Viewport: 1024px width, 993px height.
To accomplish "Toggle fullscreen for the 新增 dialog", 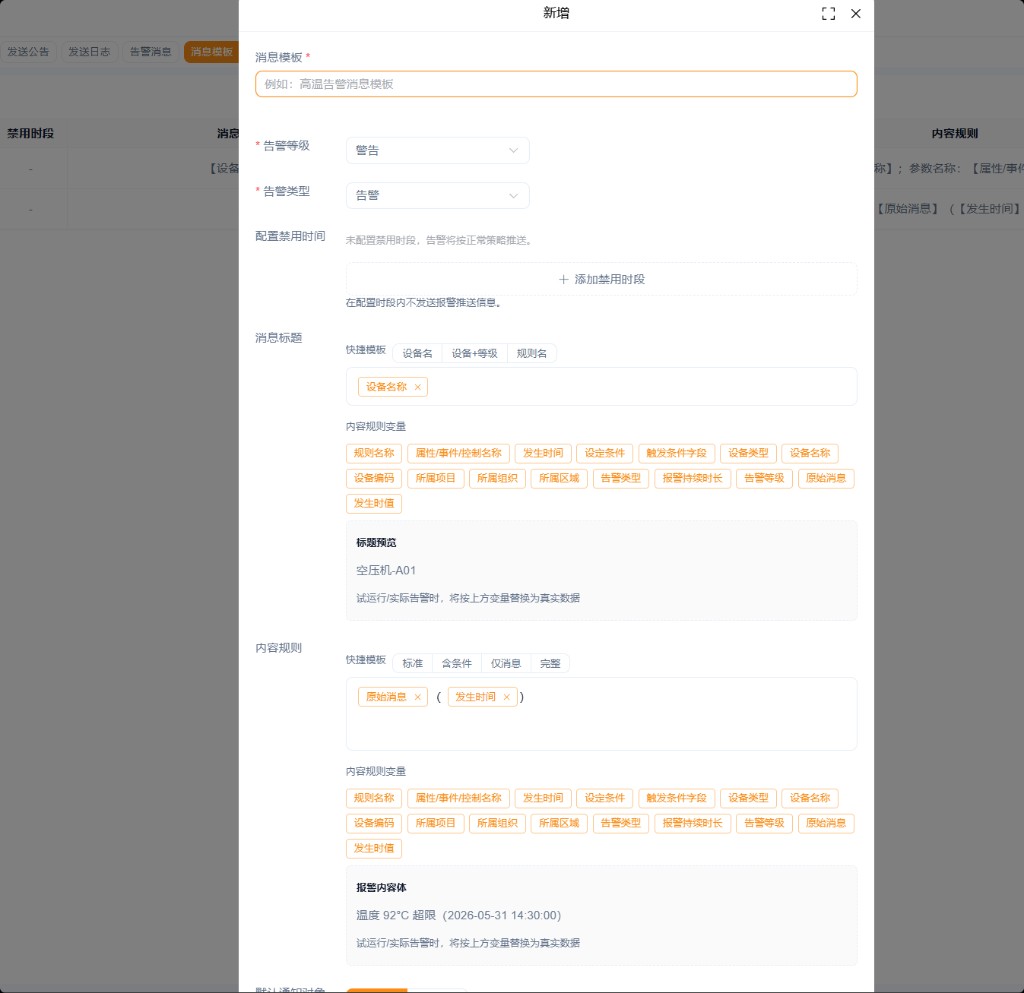I will point(828,14).
